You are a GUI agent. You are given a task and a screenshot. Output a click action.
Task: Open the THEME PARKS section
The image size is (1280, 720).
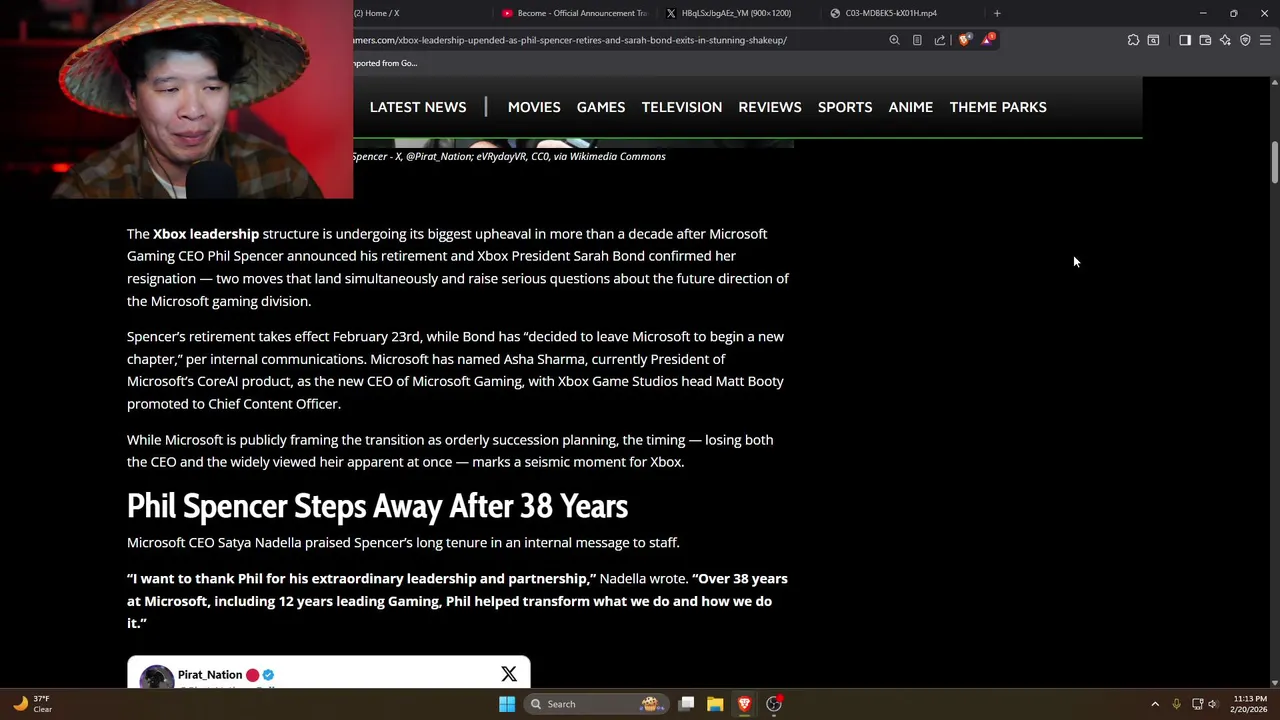point(998,107)
